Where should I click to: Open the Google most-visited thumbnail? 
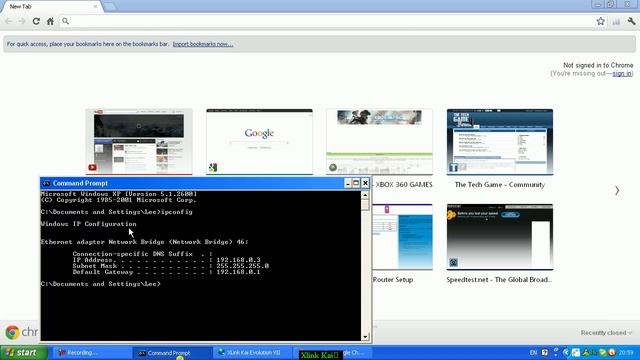[259, 142]
